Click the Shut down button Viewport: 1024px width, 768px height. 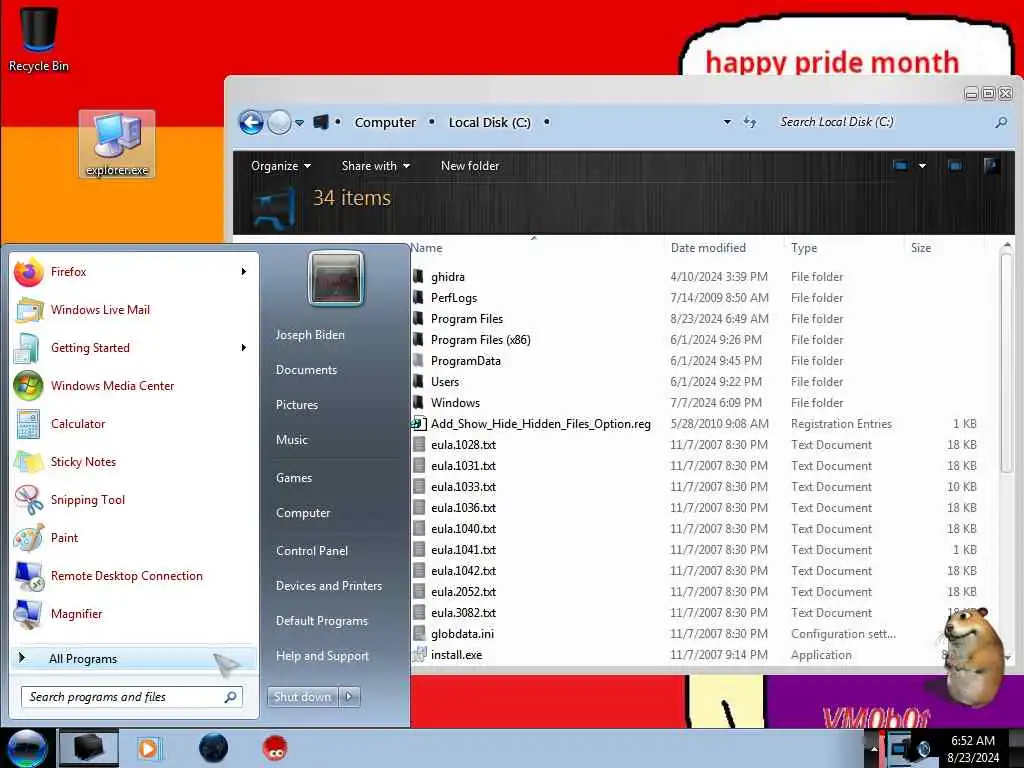[302, 697]
